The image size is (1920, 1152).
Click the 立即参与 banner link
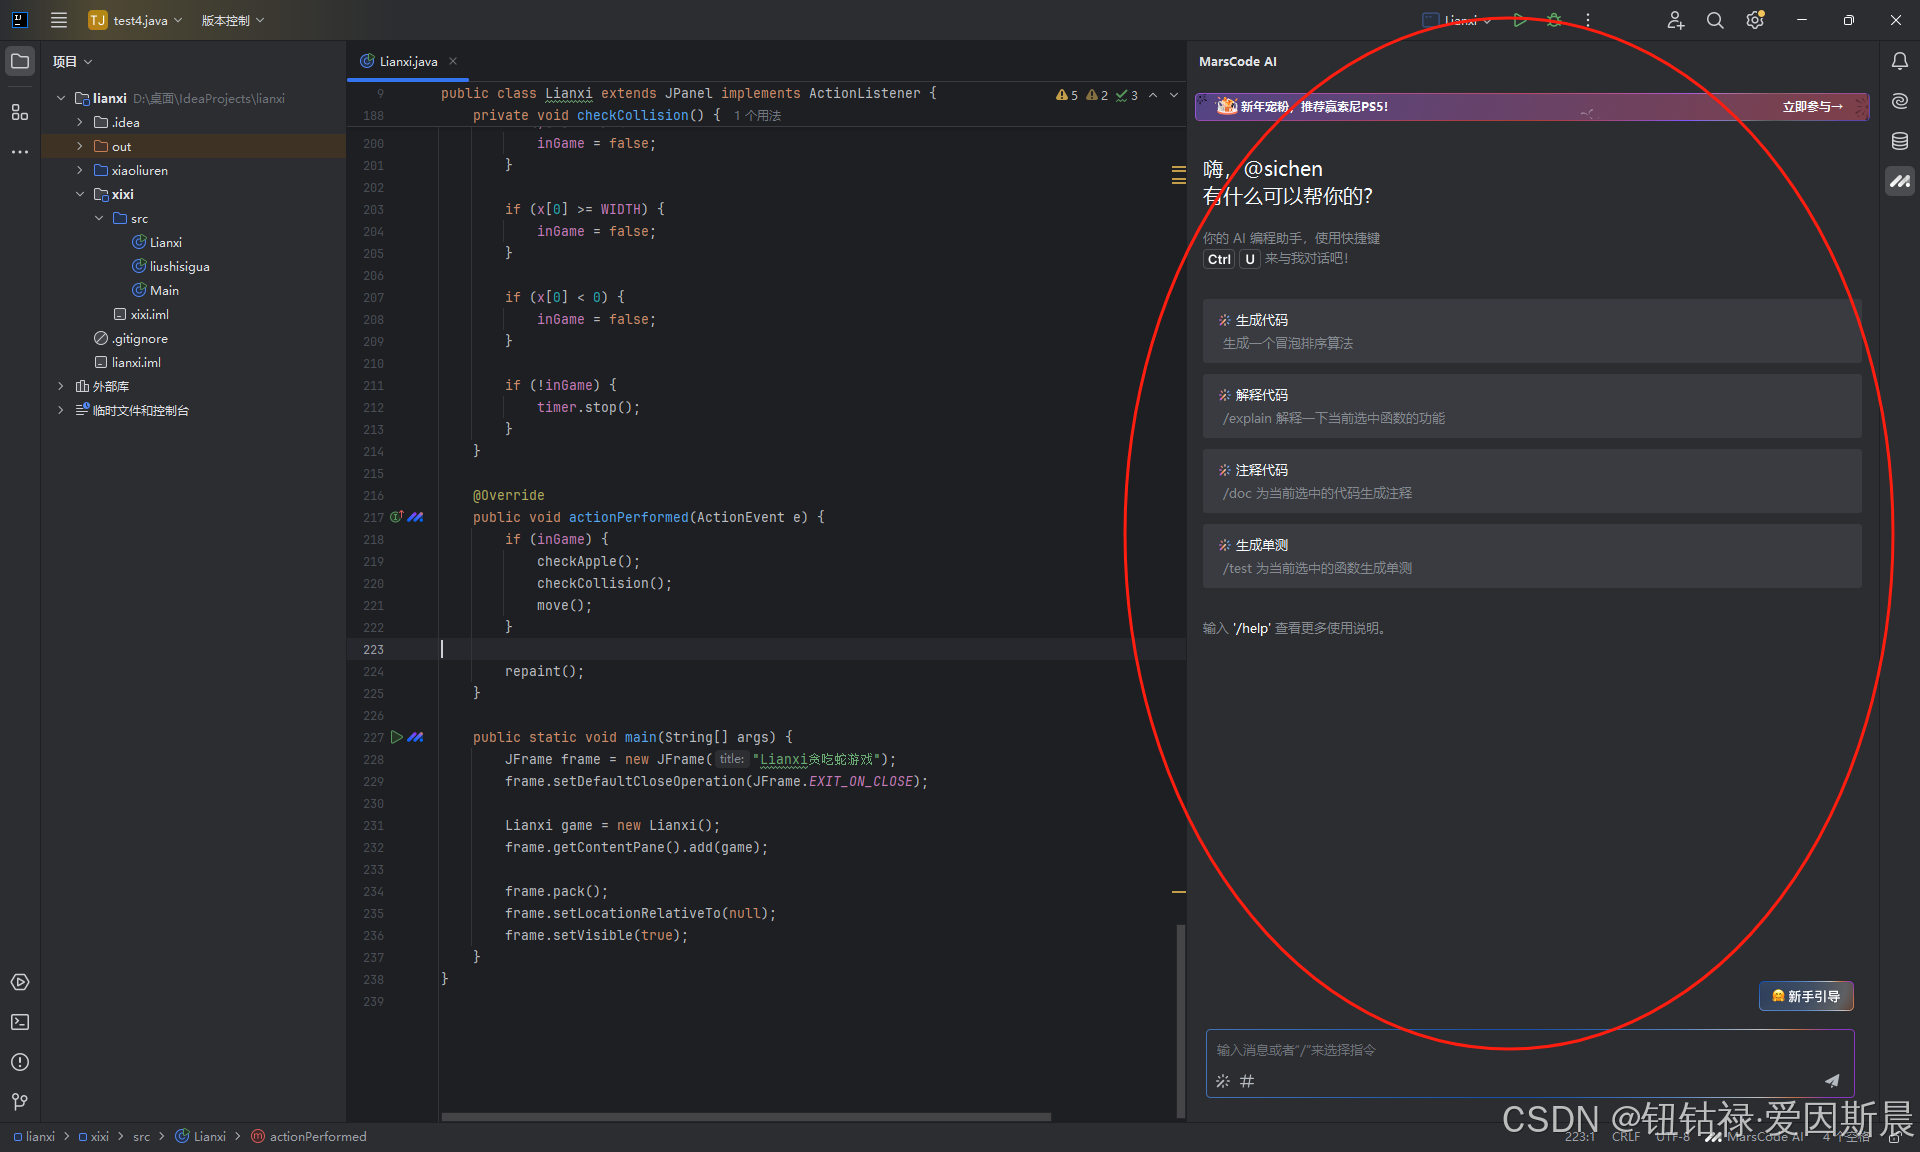point(1812,106)
